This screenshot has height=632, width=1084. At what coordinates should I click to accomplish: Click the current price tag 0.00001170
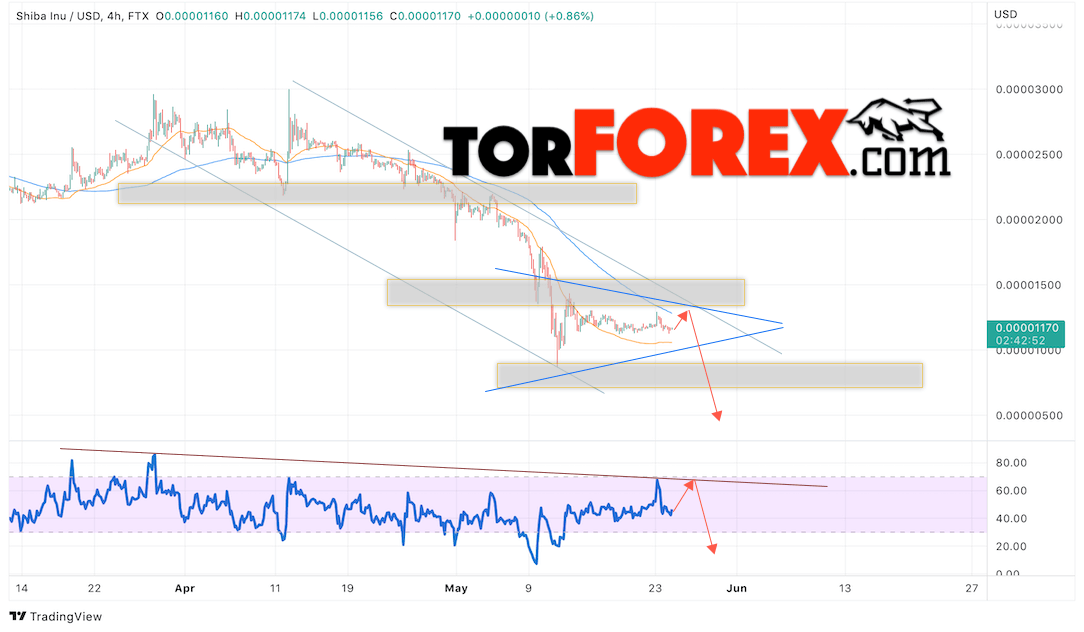1027,334
